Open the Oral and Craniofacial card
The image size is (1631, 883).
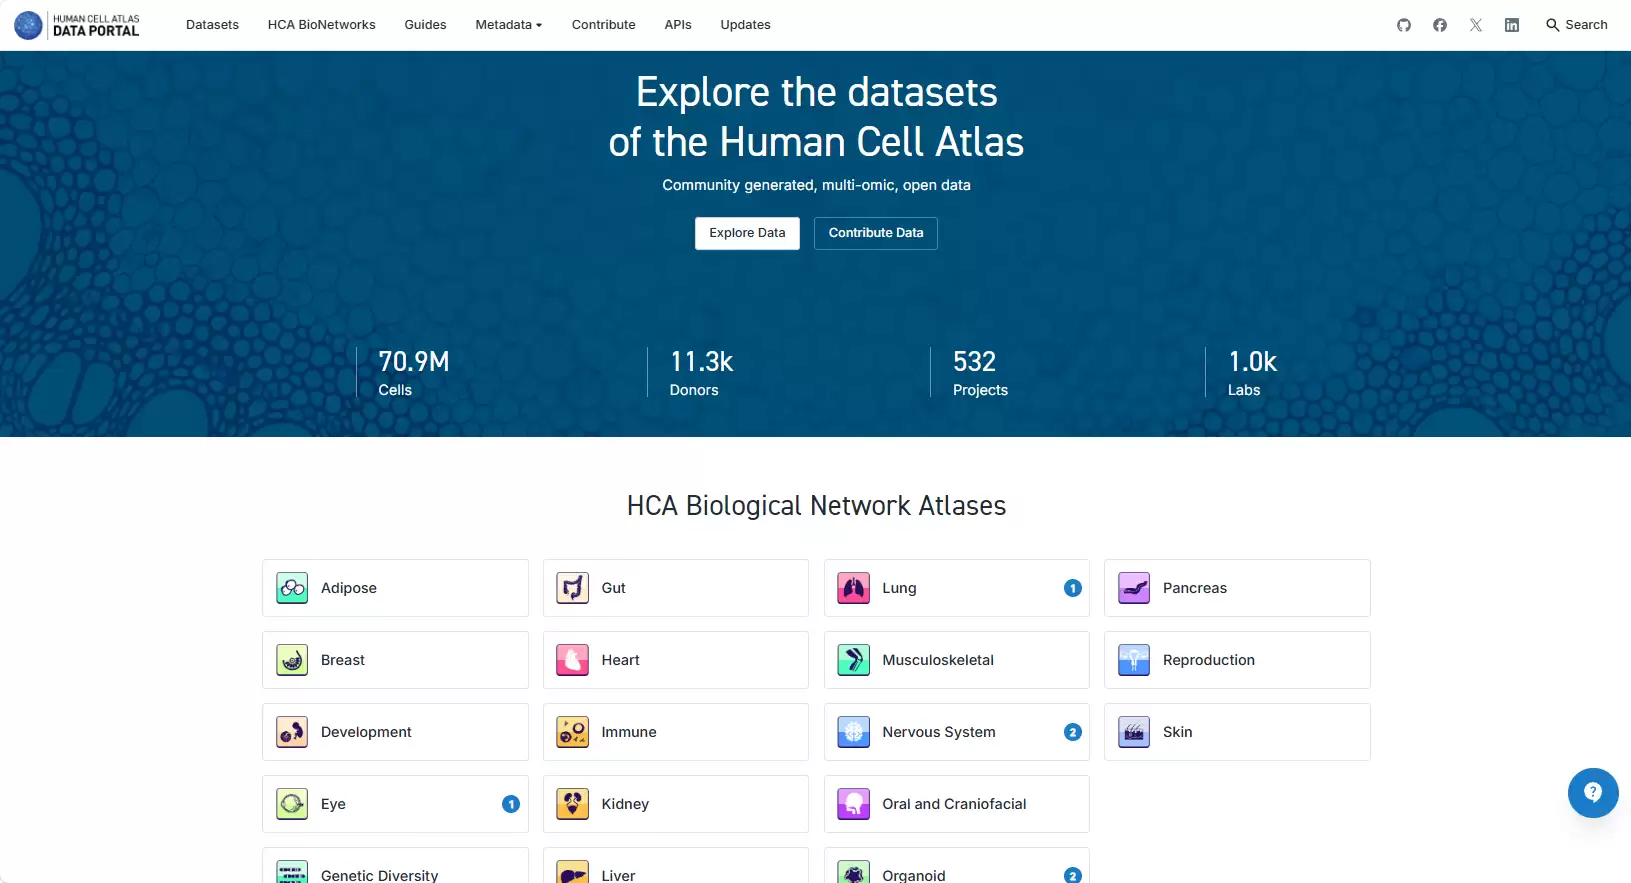pyautogui.click(x=957, y=804)
